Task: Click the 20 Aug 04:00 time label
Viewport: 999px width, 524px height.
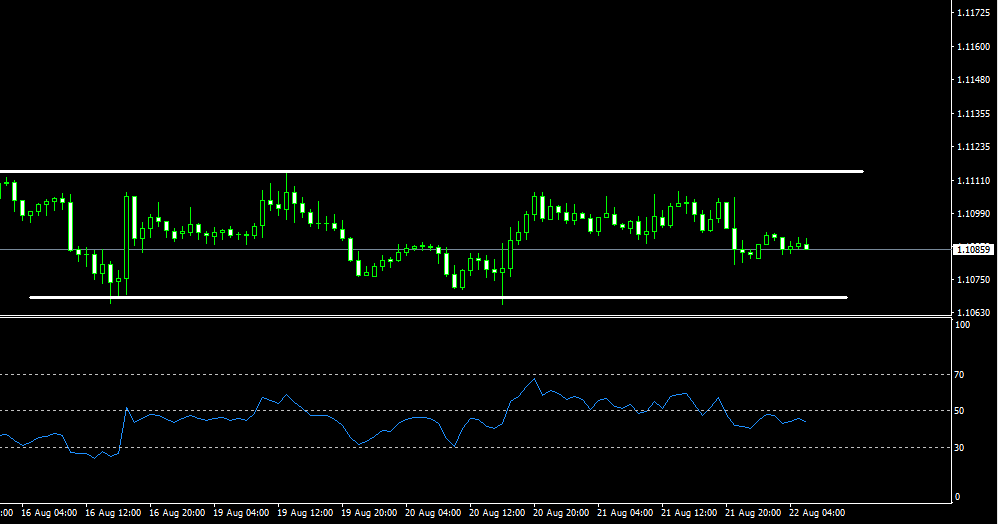Action: click(x=433, y=513)
